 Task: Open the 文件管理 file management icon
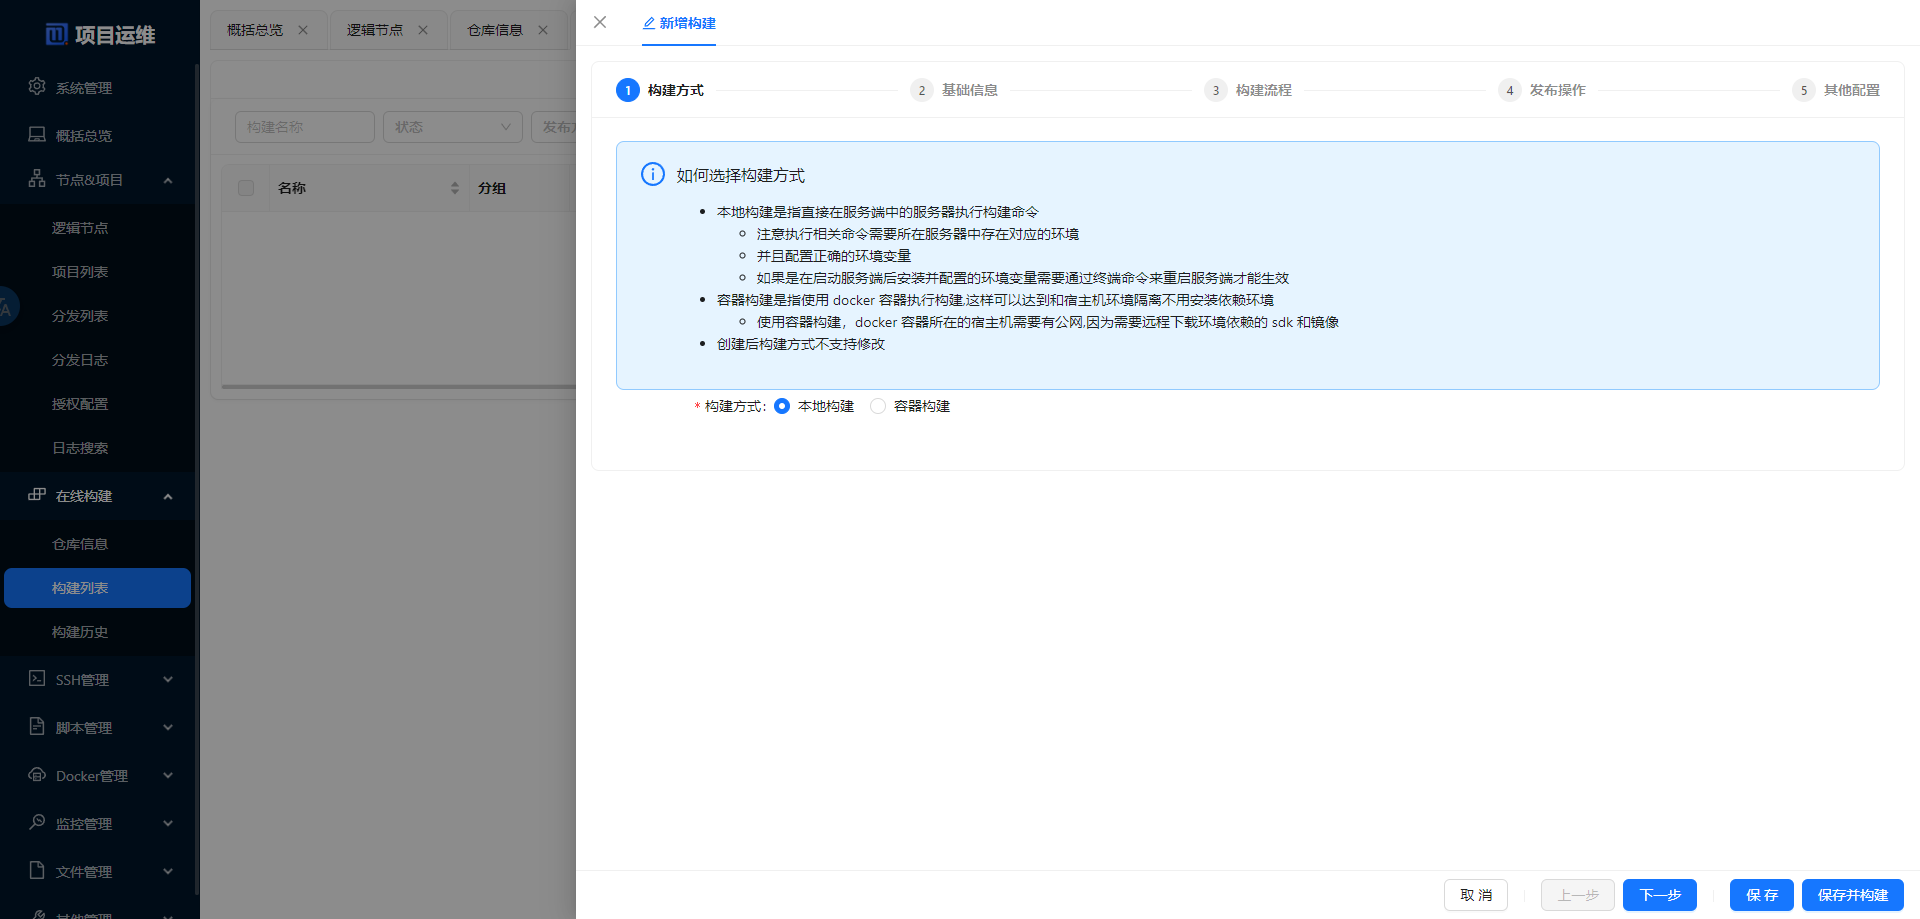pos(37,871)
